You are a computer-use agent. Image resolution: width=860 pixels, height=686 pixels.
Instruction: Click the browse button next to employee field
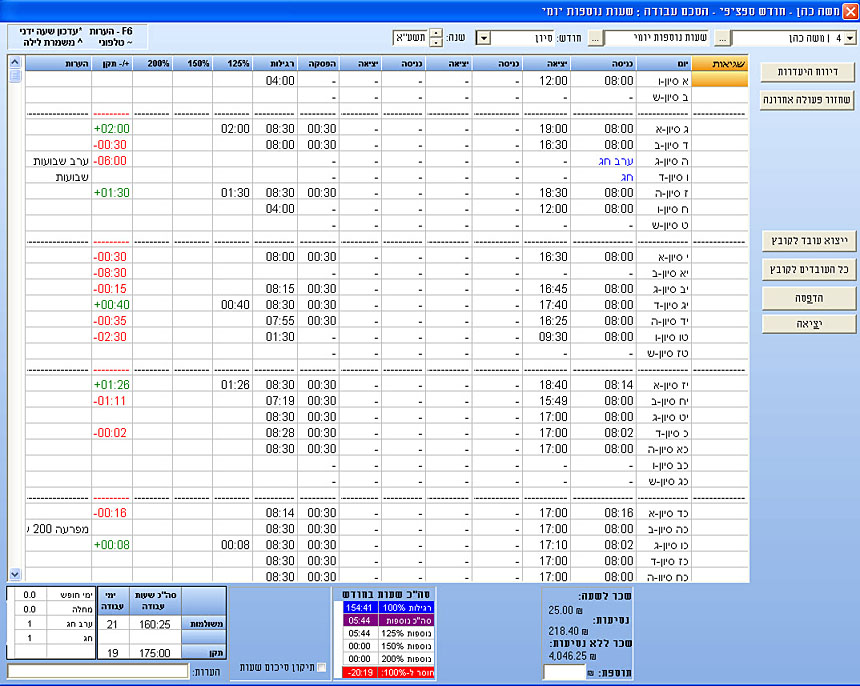722,38
